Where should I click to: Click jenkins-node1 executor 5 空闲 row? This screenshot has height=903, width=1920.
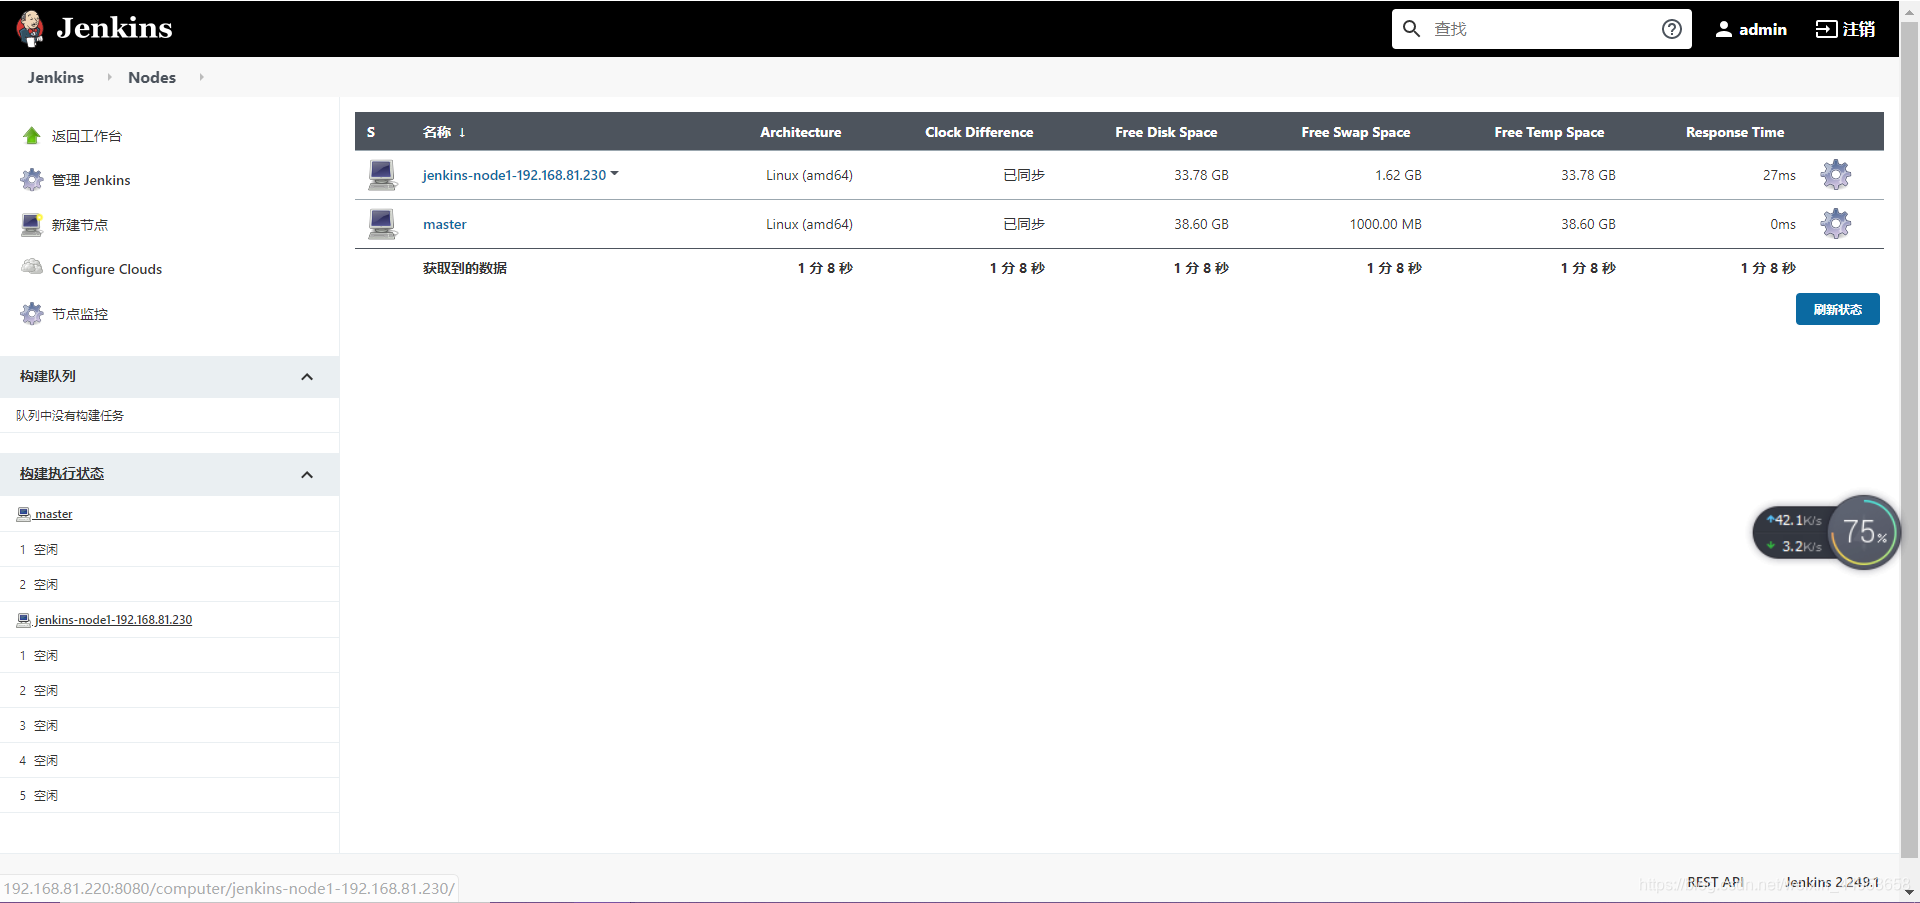click(169, 795)
